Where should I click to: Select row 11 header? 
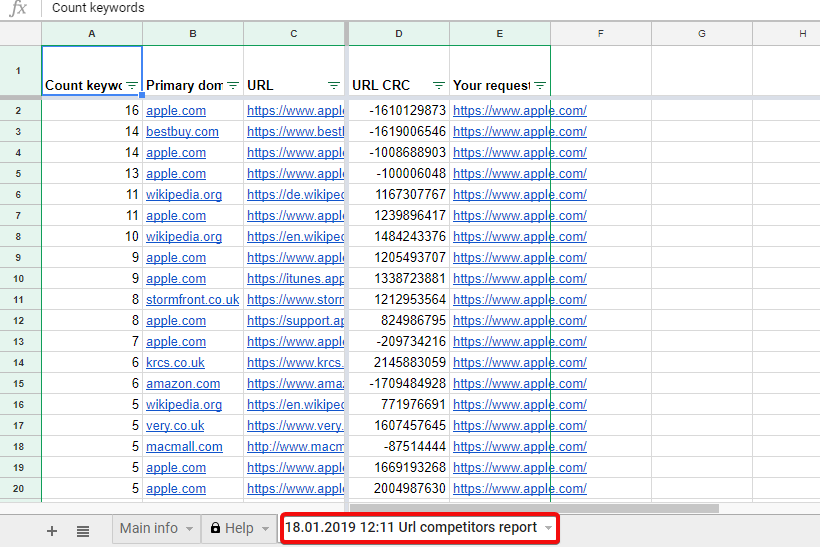click(18, 300)
